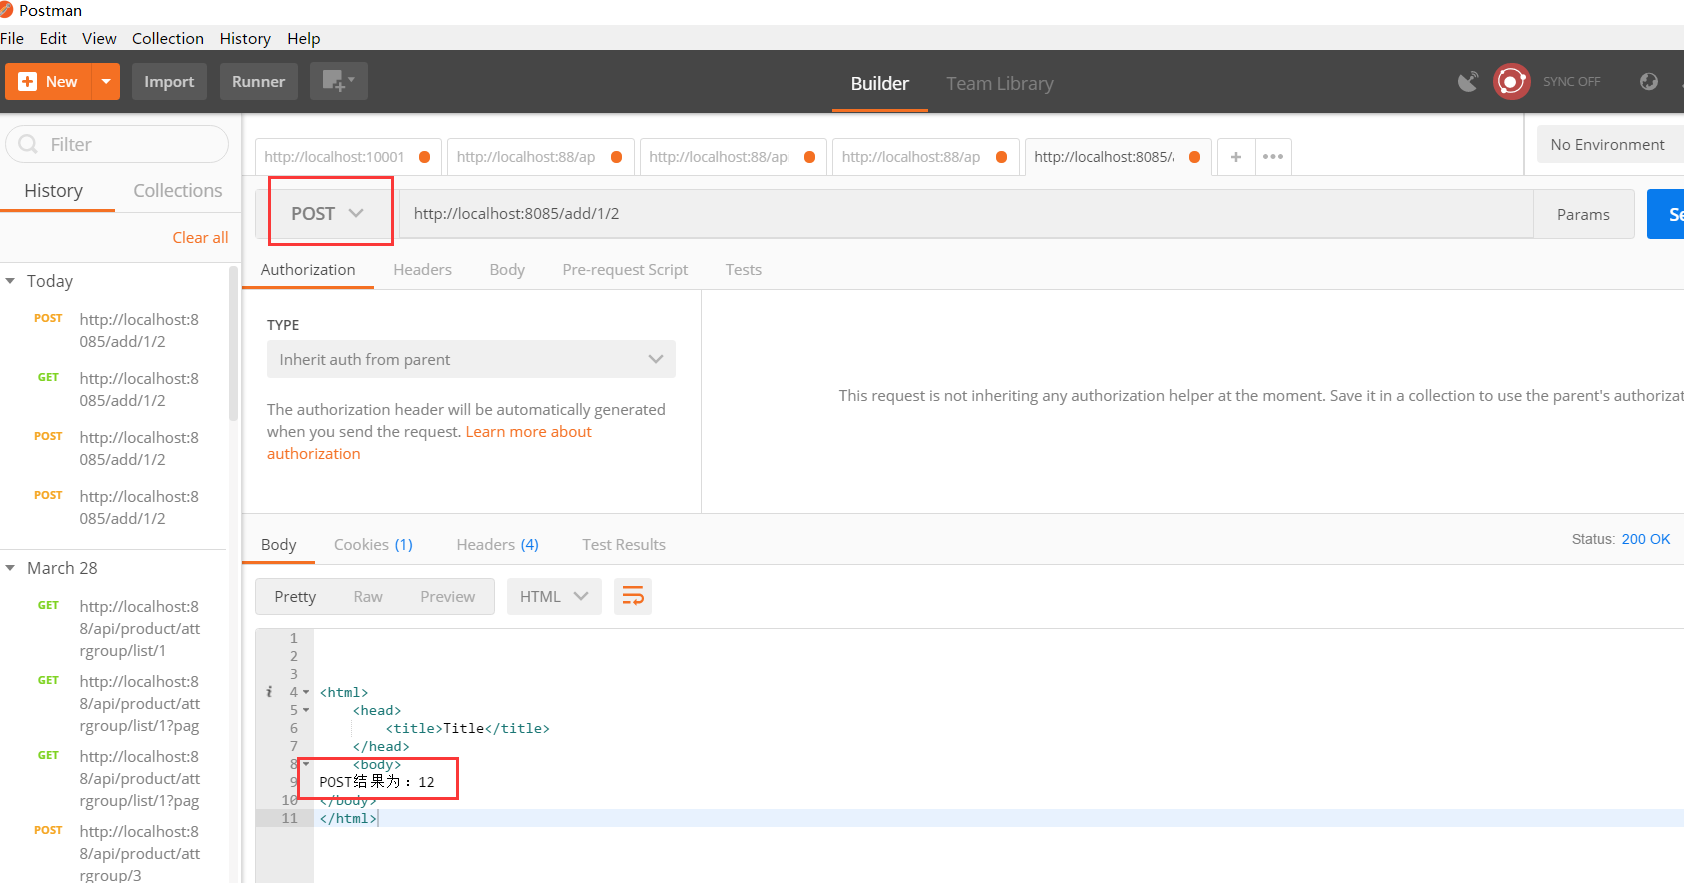
Task: Click the red sync status icon
Action: click(x=1512, y=81)
